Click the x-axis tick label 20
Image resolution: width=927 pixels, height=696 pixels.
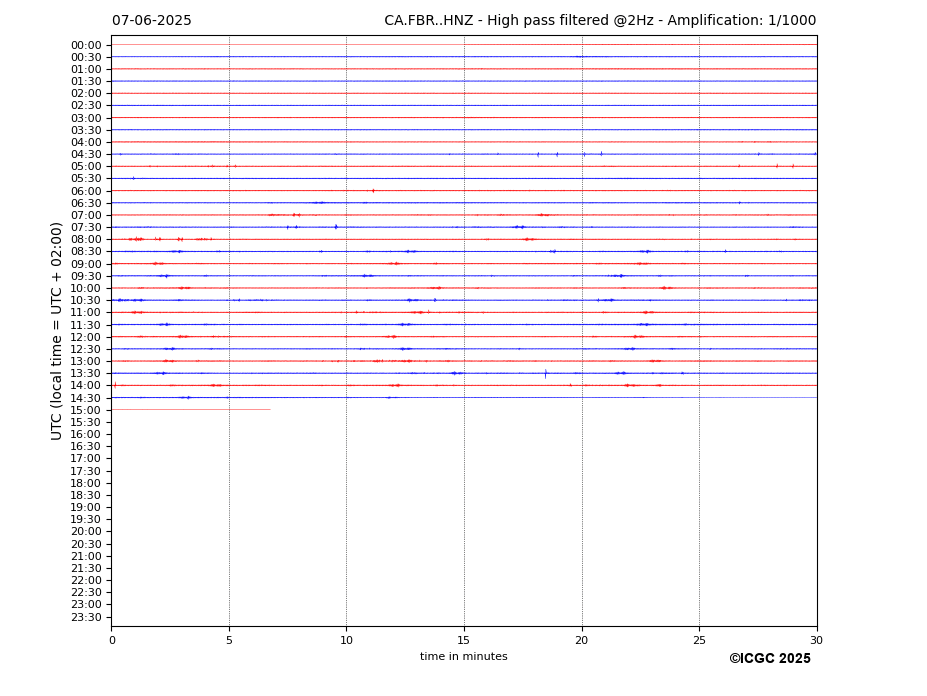pos(582,640)
